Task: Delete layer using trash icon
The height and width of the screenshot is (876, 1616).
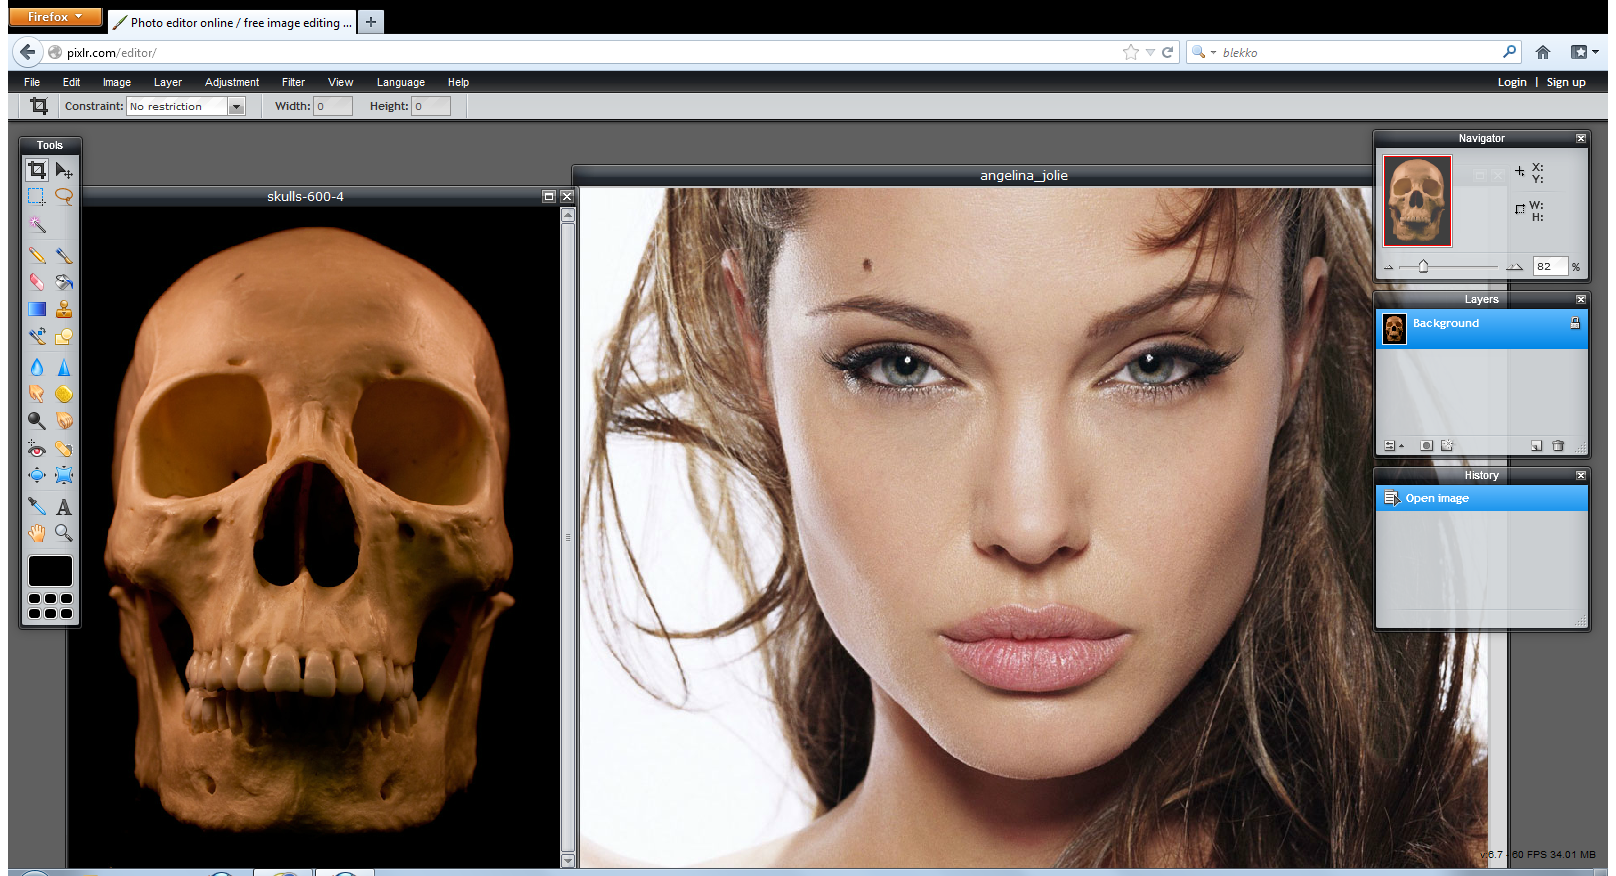Action: pyautogui.click(x=1558, y=446)
